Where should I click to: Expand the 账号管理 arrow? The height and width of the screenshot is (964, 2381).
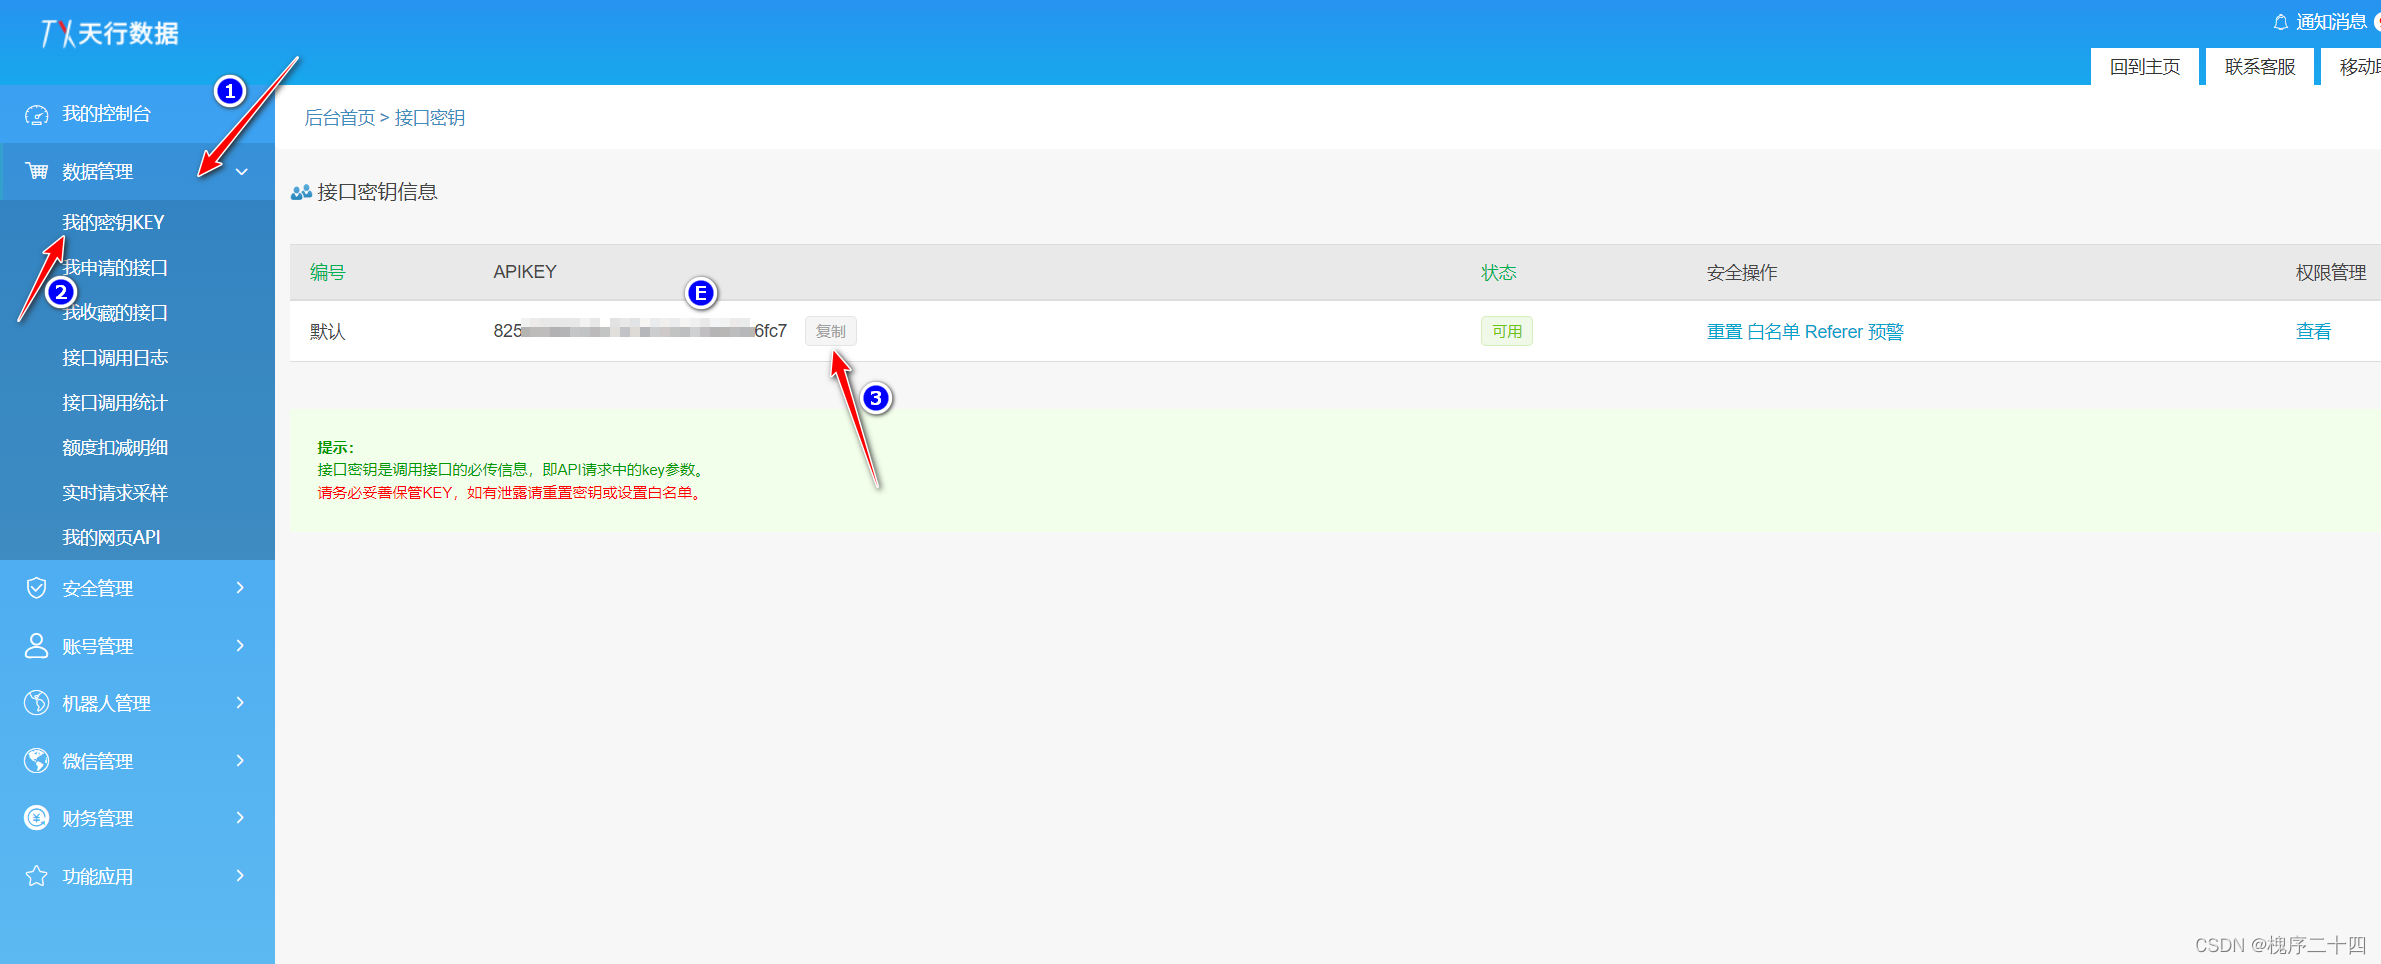pyautogui.click(x=240, y=646)
